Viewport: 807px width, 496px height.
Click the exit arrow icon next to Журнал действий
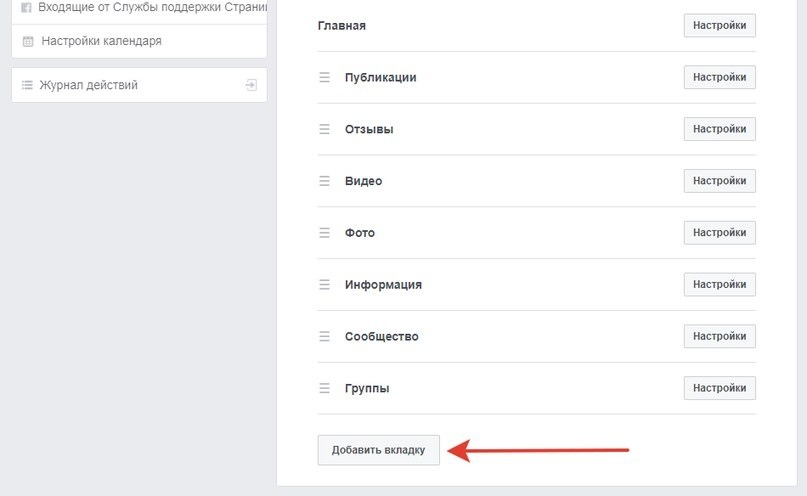point(251,85)
